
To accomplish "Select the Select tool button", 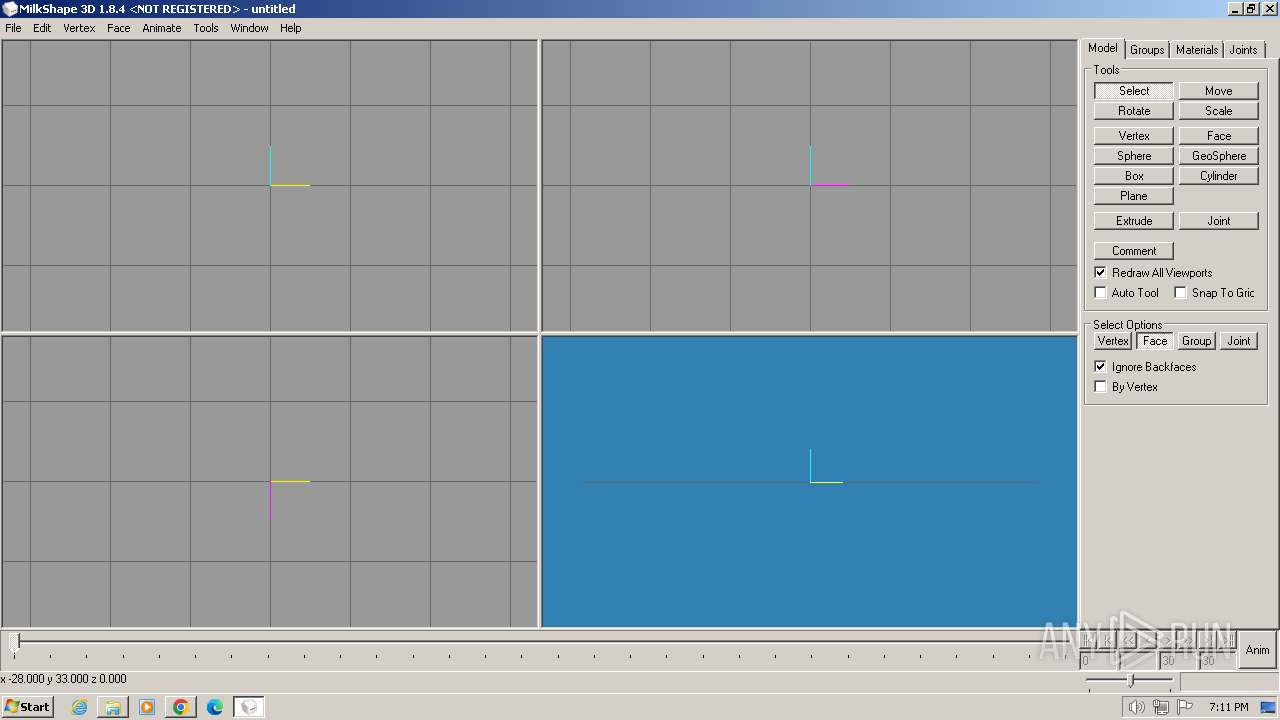I will pos(1134,90).
